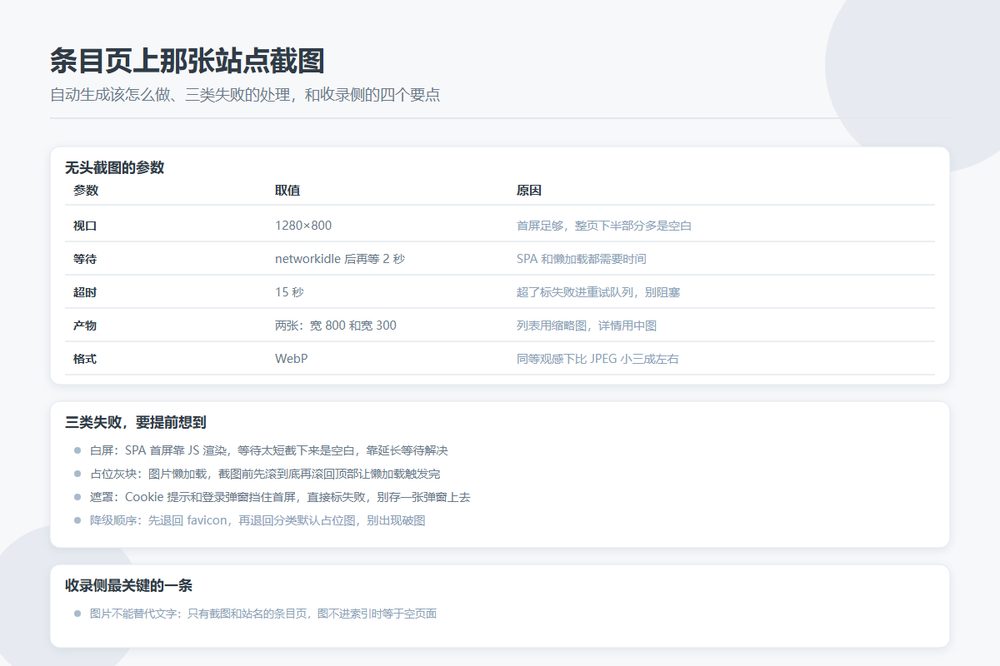Image resolution: width=1000 pixels, height=666 pixels.
Task: Click the reason 超了标失败进重试队列，别阻塞
Action: 598,292
